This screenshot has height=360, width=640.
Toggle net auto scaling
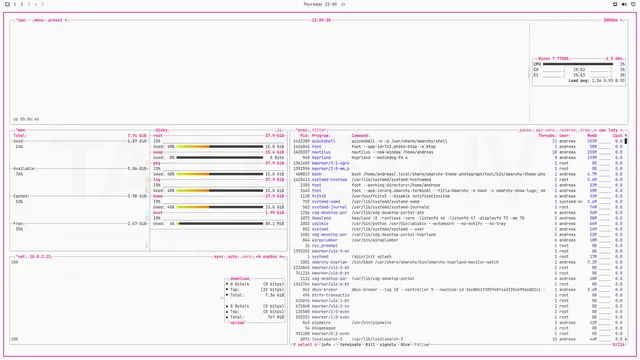coord(233,257)
